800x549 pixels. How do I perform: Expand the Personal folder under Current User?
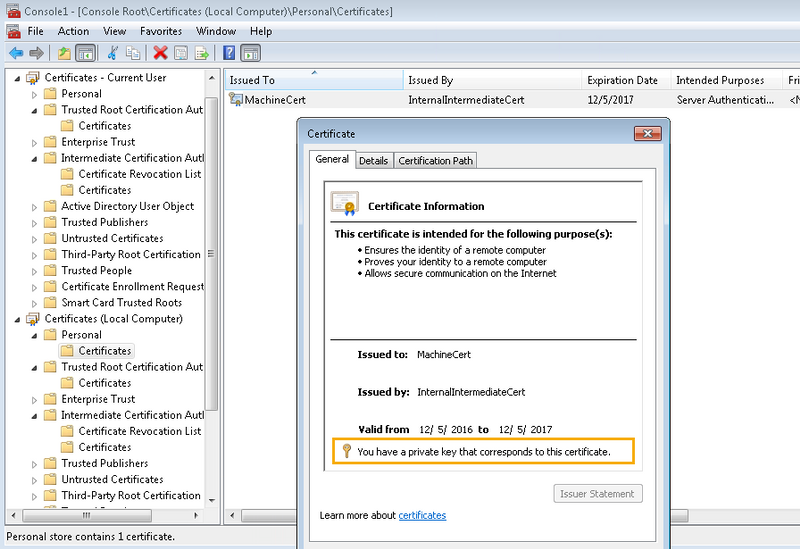click(35, 94)
